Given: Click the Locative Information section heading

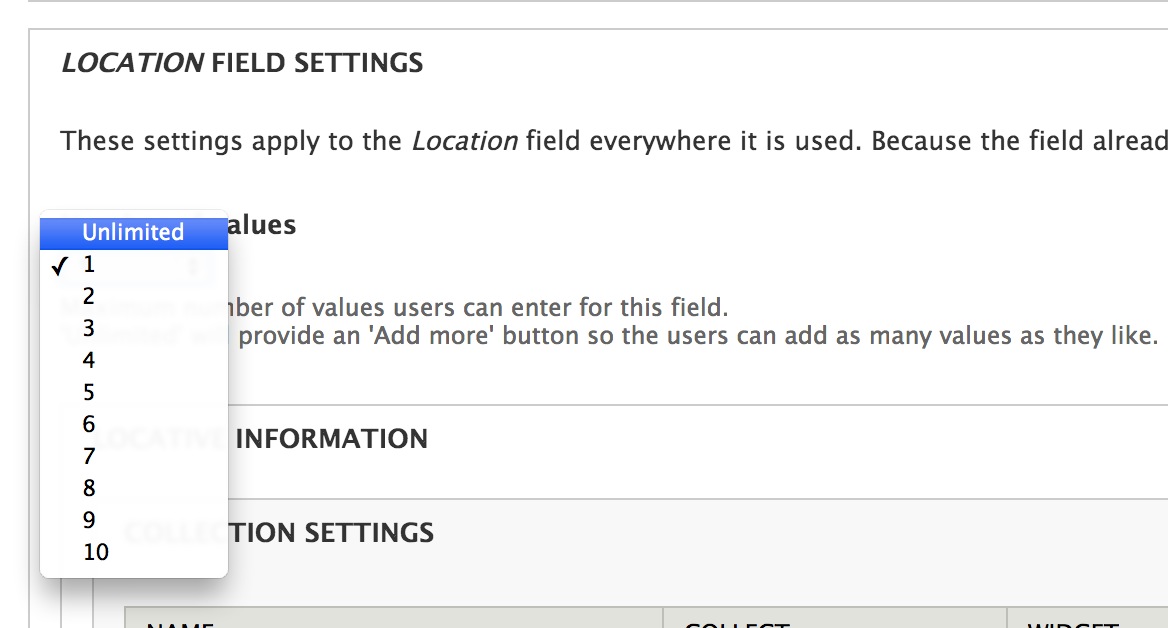Looking at the screenshot, I should tap(331, 439).
